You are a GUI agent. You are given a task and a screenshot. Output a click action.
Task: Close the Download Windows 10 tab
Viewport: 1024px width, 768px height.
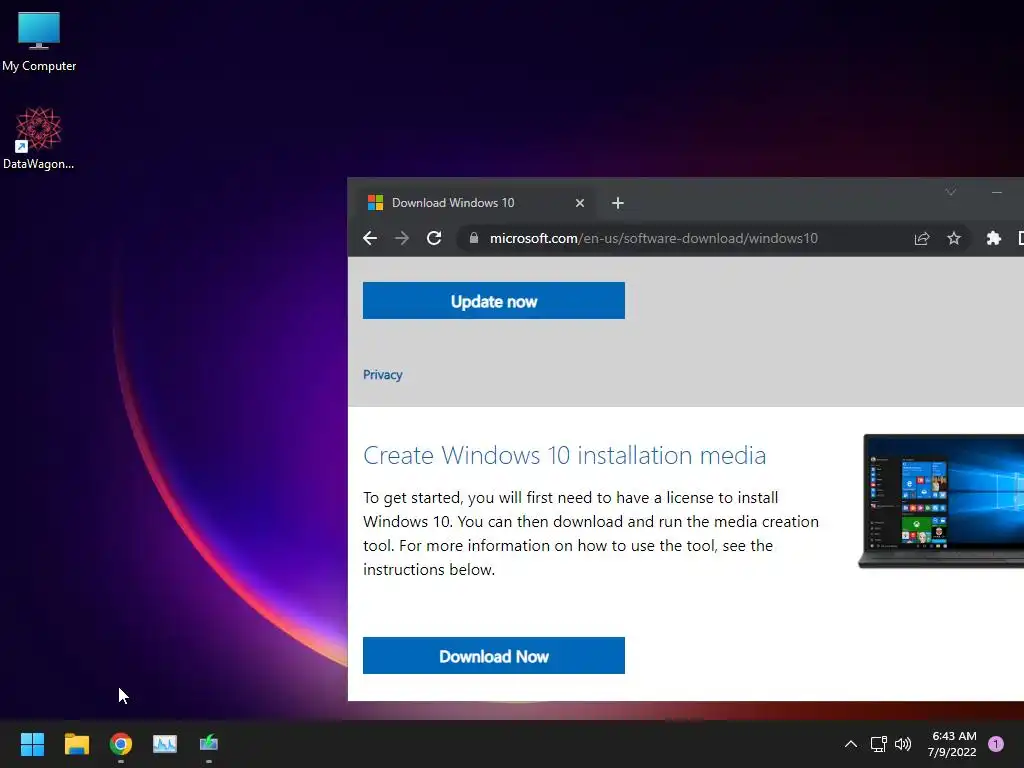579,203
